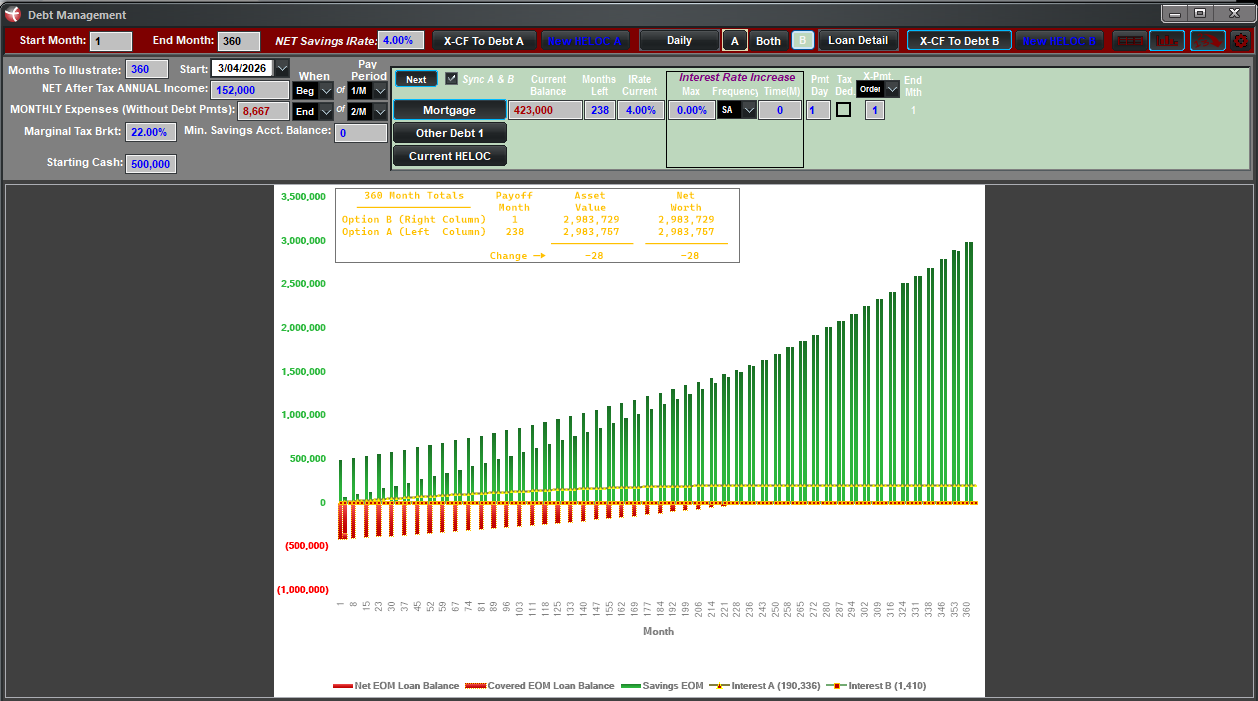Edit the MONTHLY Expenses 8,667 field
Viewport: 1258px width, 701px height.
click(264, 112)
